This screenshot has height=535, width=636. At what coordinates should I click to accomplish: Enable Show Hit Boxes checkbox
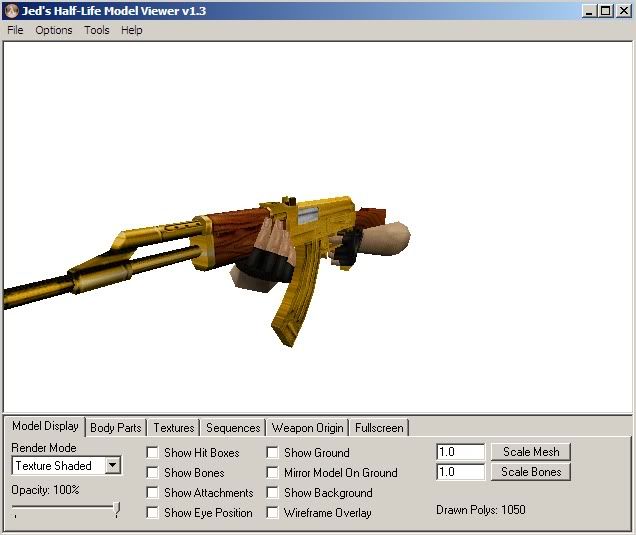(x=153, y=452)
